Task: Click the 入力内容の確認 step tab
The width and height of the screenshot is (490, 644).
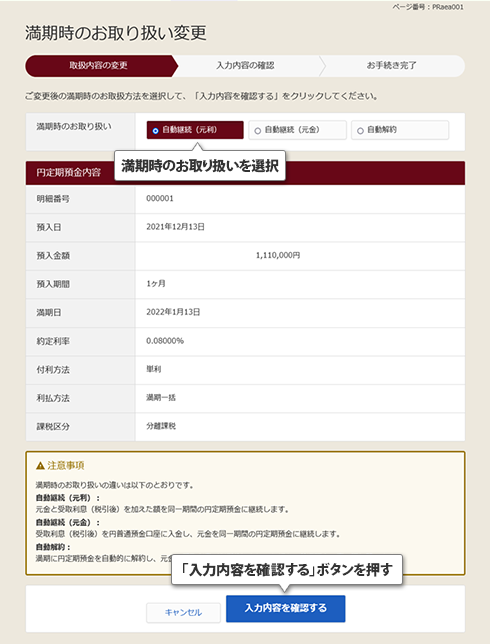Action: coord(245,66)
